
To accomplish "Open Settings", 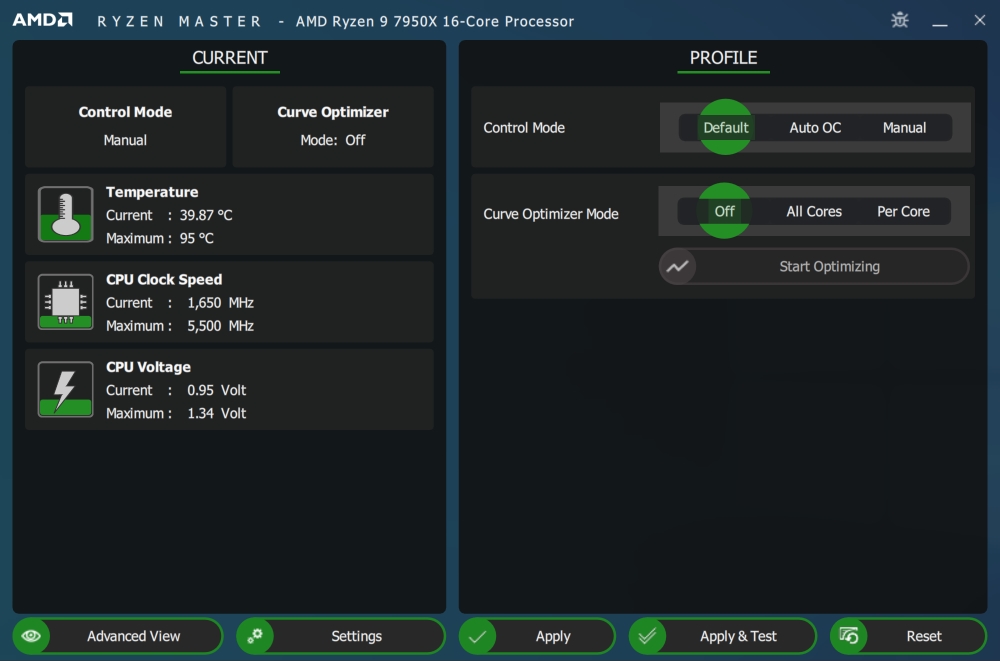I will [341, 636].
